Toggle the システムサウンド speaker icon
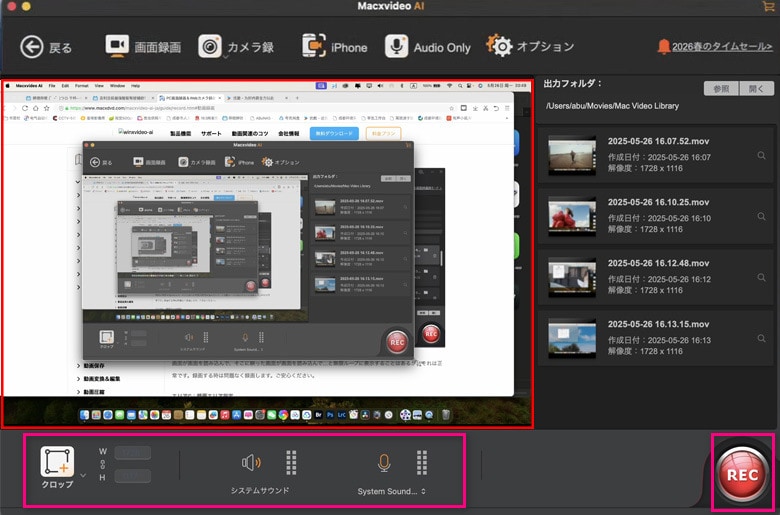780x515 pixels. coord(251,463)
